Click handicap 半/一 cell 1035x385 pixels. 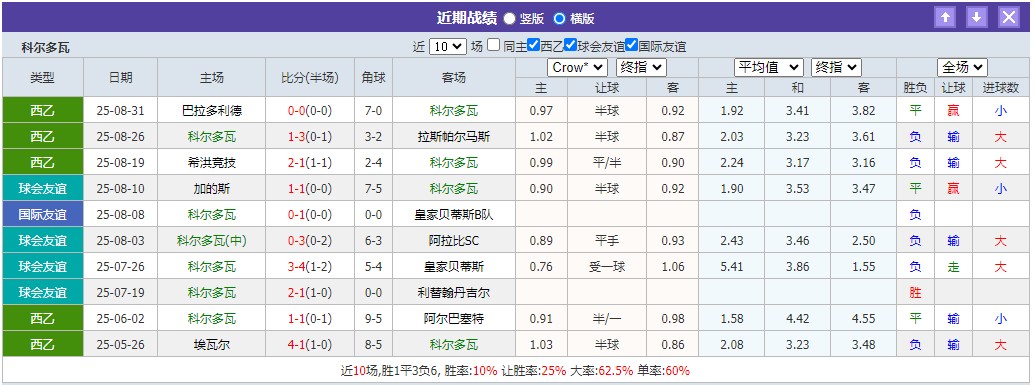607,318
